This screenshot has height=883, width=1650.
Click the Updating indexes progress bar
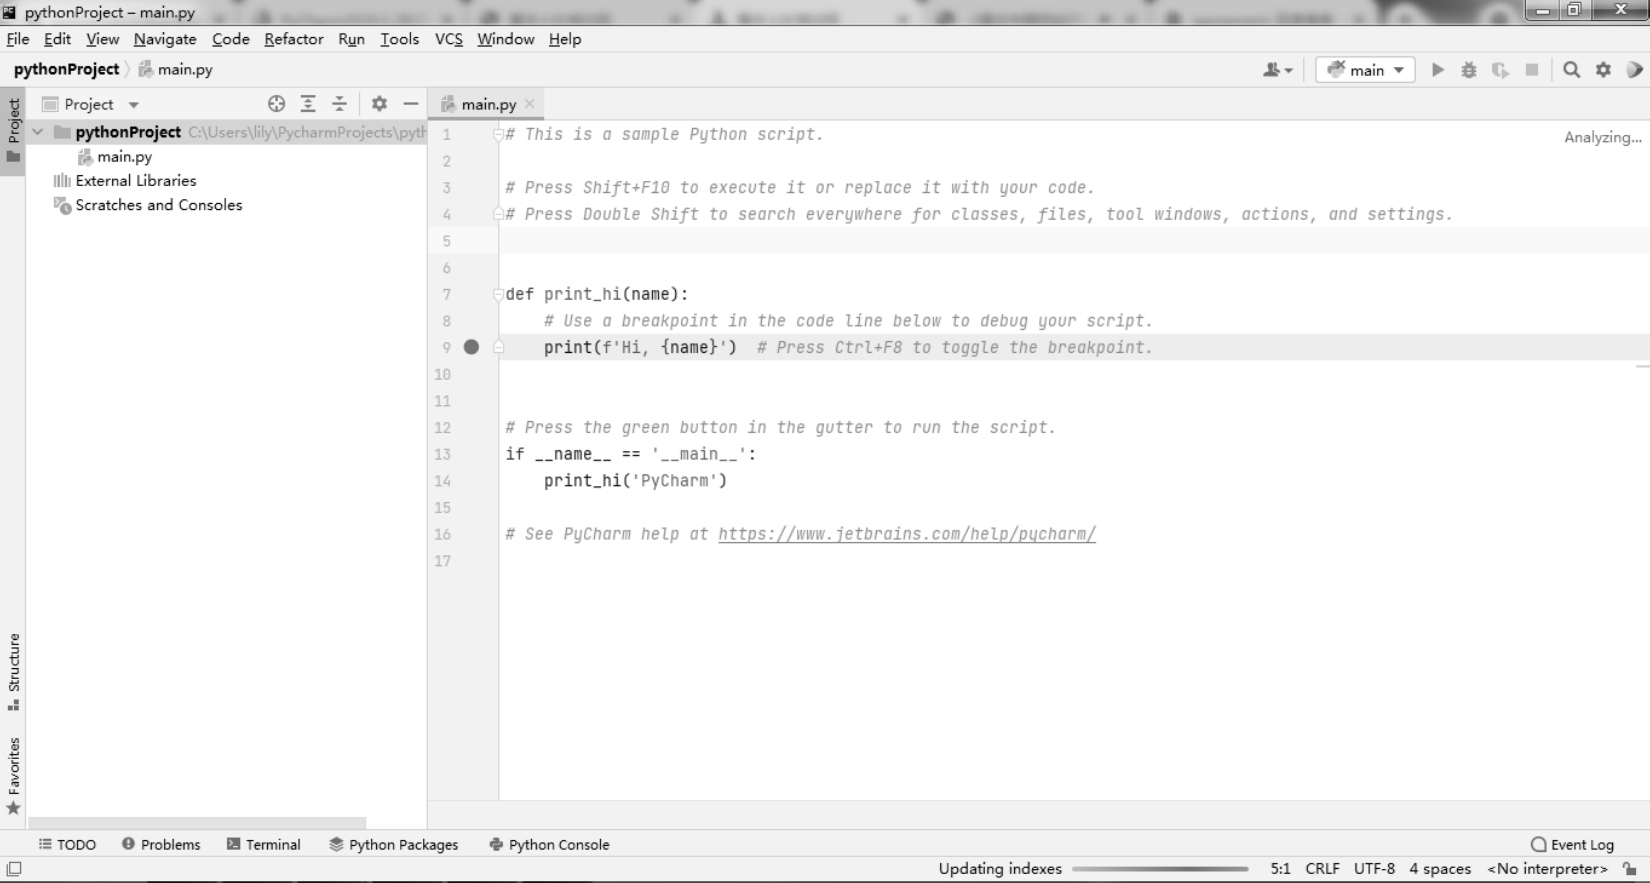[x=1160, y=868]
